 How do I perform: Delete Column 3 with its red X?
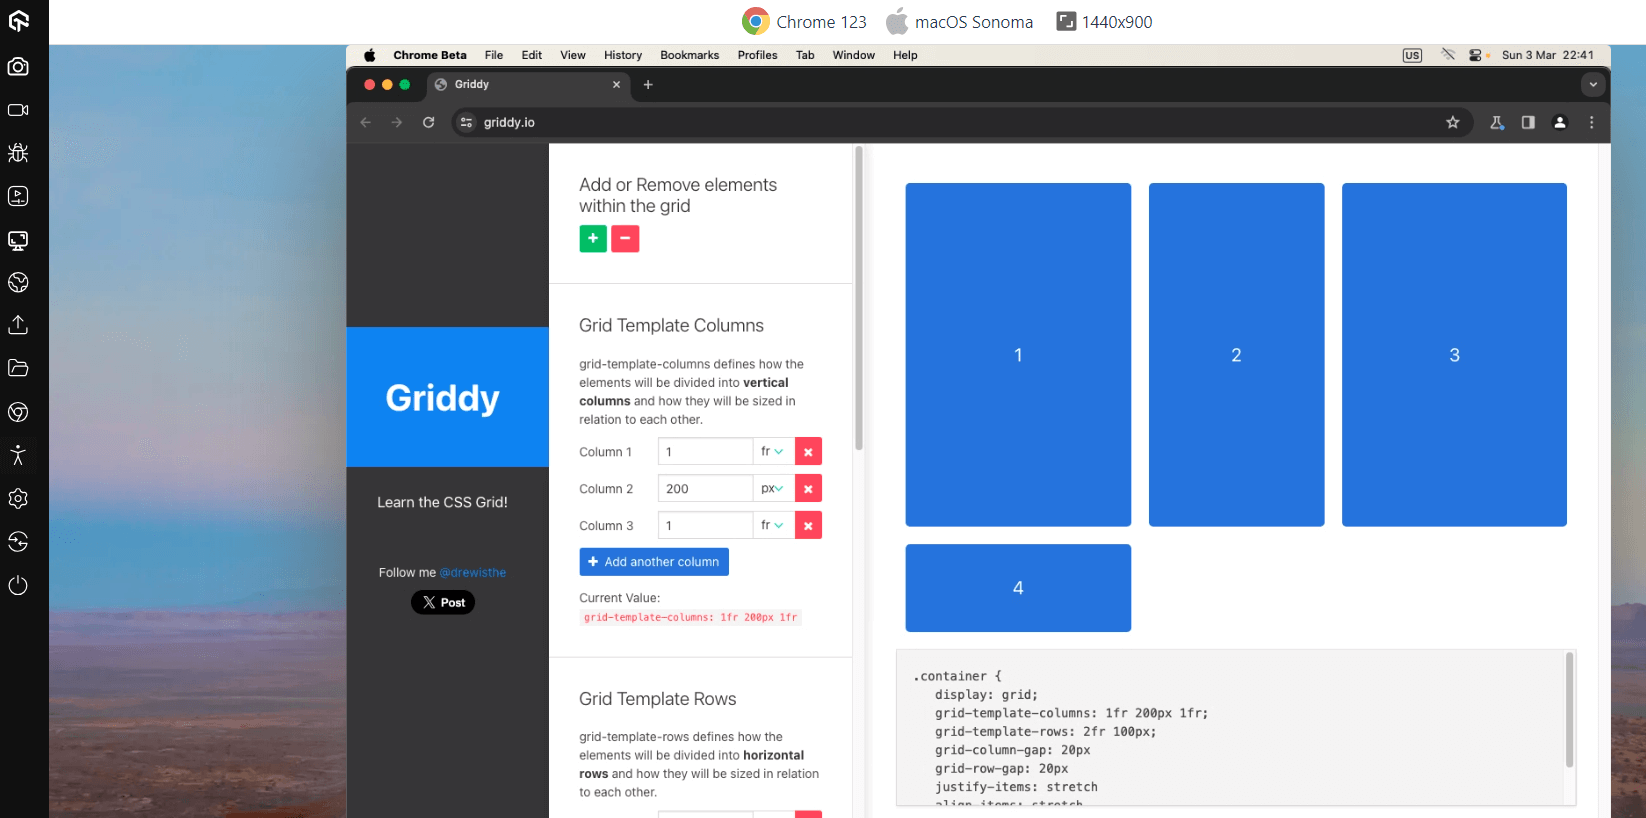pos(808,526)
